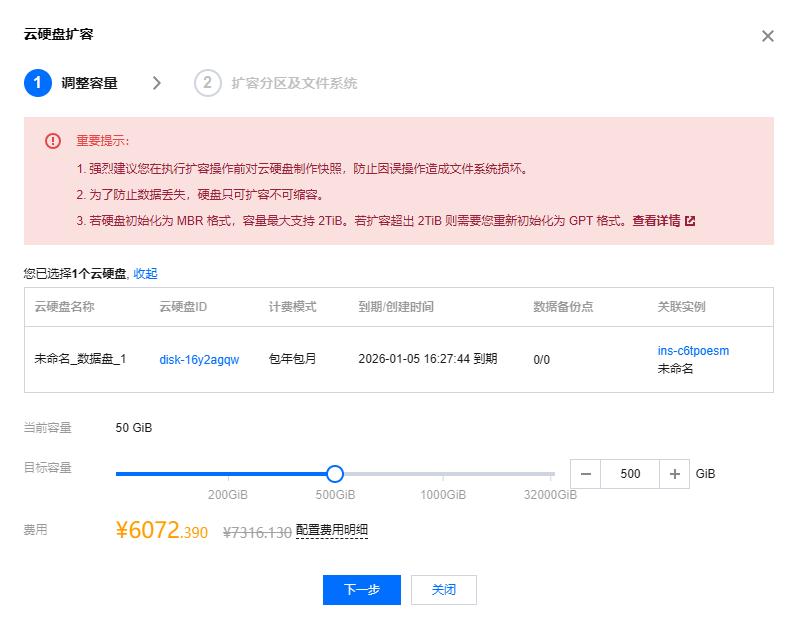Click the 下一步 button
The image size is (797, 628).
(x=361, y=590)
